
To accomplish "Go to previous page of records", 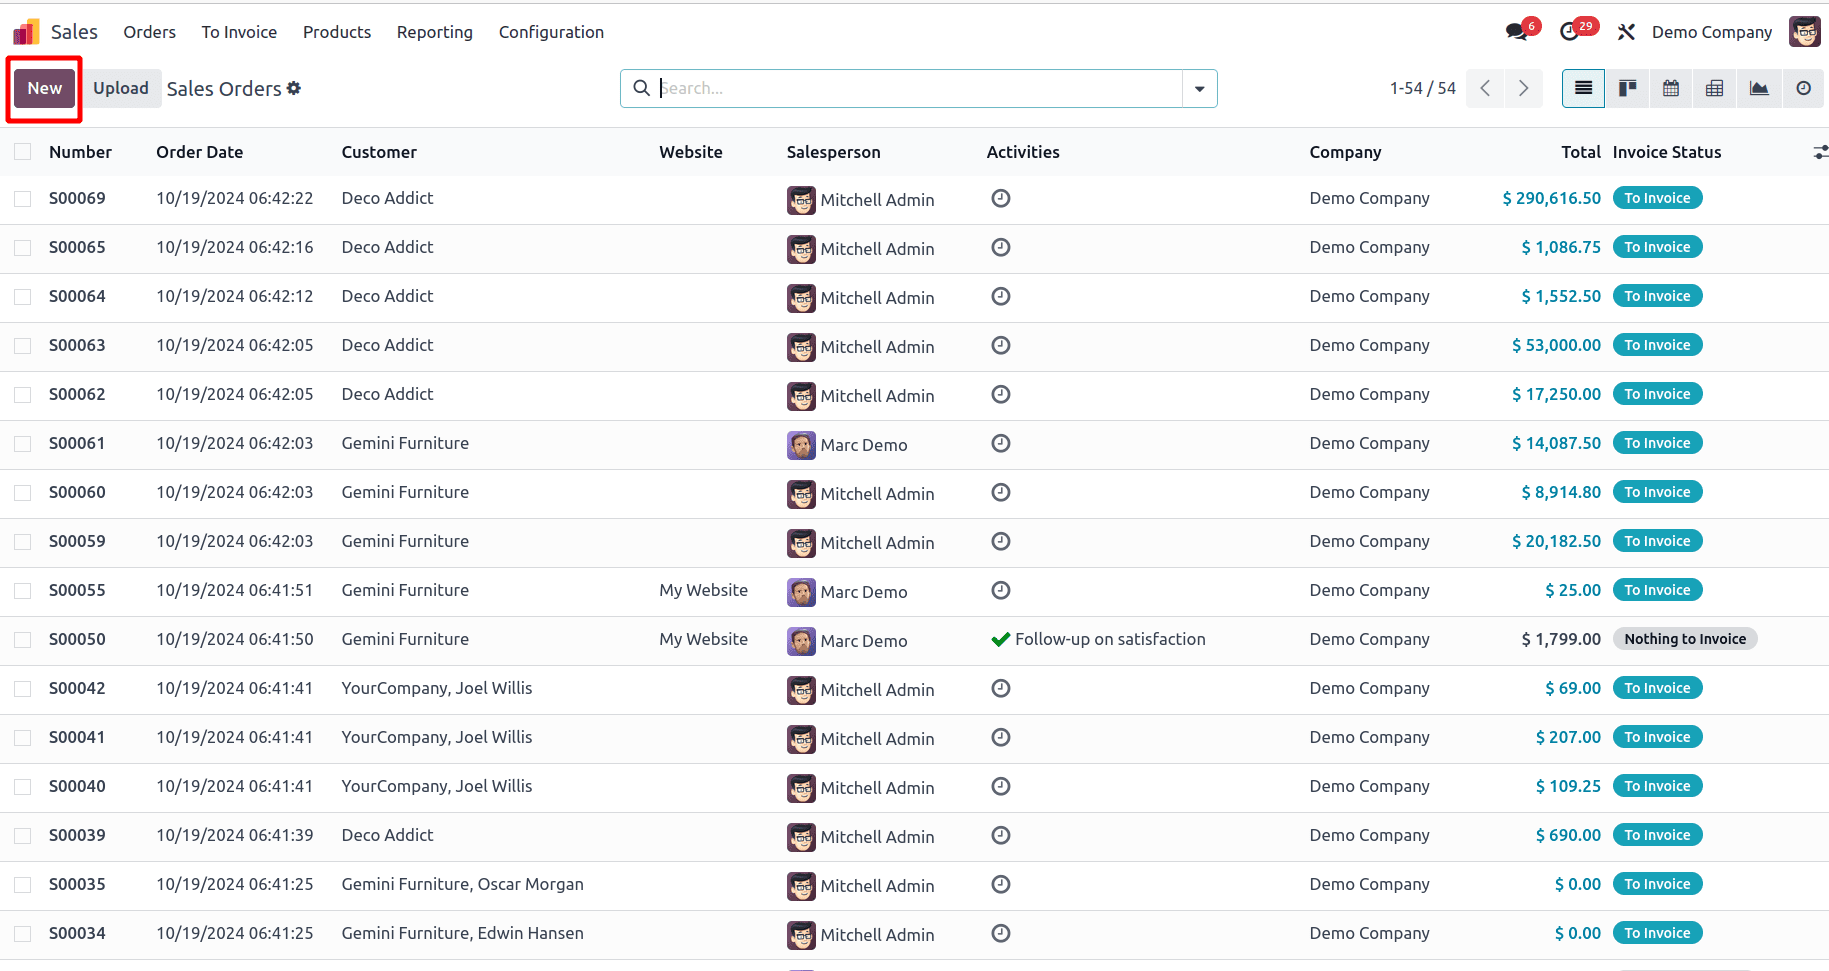I will pyautogui.click(x=1485, y=88).
